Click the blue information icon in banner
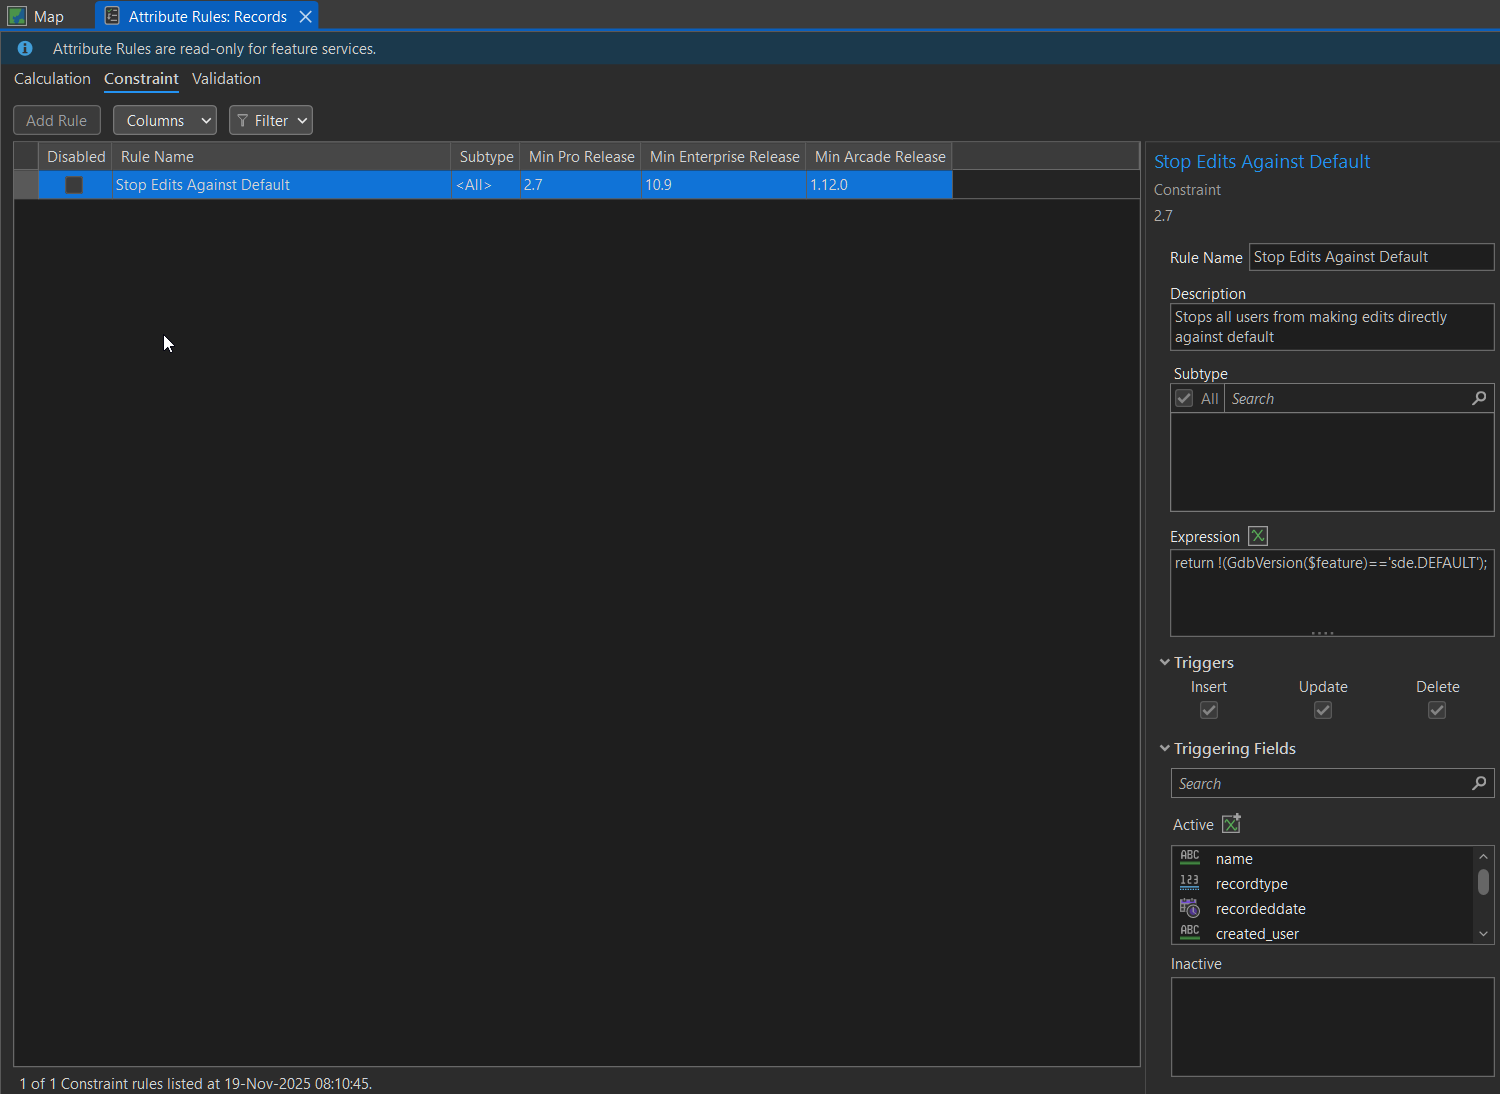The width and height of the screenshot is (1500, 1094). coord(25,48)
